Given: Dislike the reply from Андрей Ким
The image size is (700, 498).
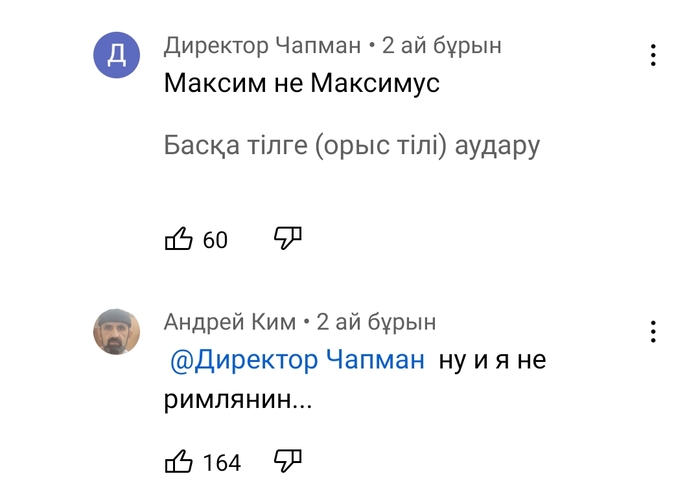Looking at the screenshot, I should coord(288,461).
